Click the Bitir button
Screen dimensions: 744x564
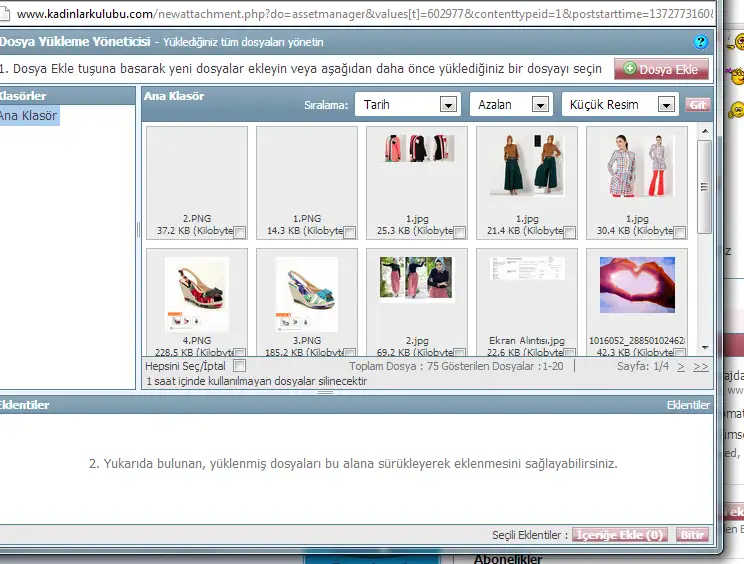(x=693, y=535)
